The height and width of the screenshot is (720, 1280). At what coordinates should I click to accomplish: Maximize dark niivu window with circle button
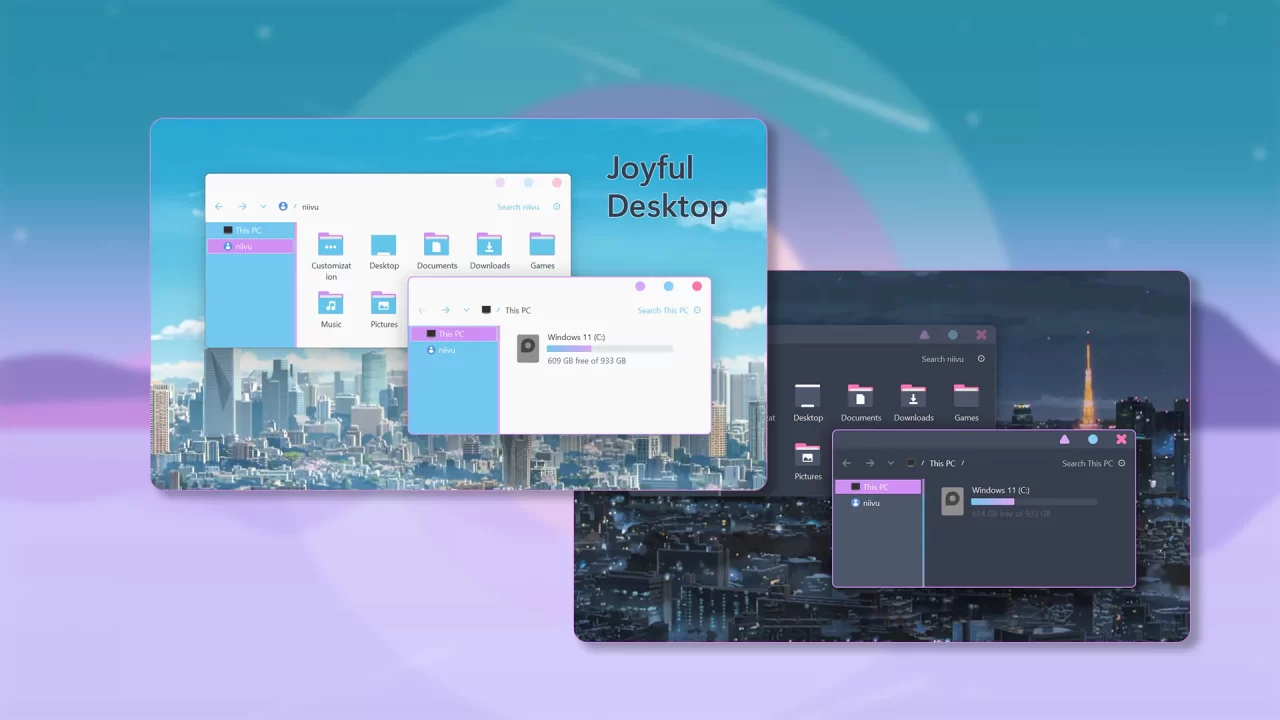pos(953,335)
